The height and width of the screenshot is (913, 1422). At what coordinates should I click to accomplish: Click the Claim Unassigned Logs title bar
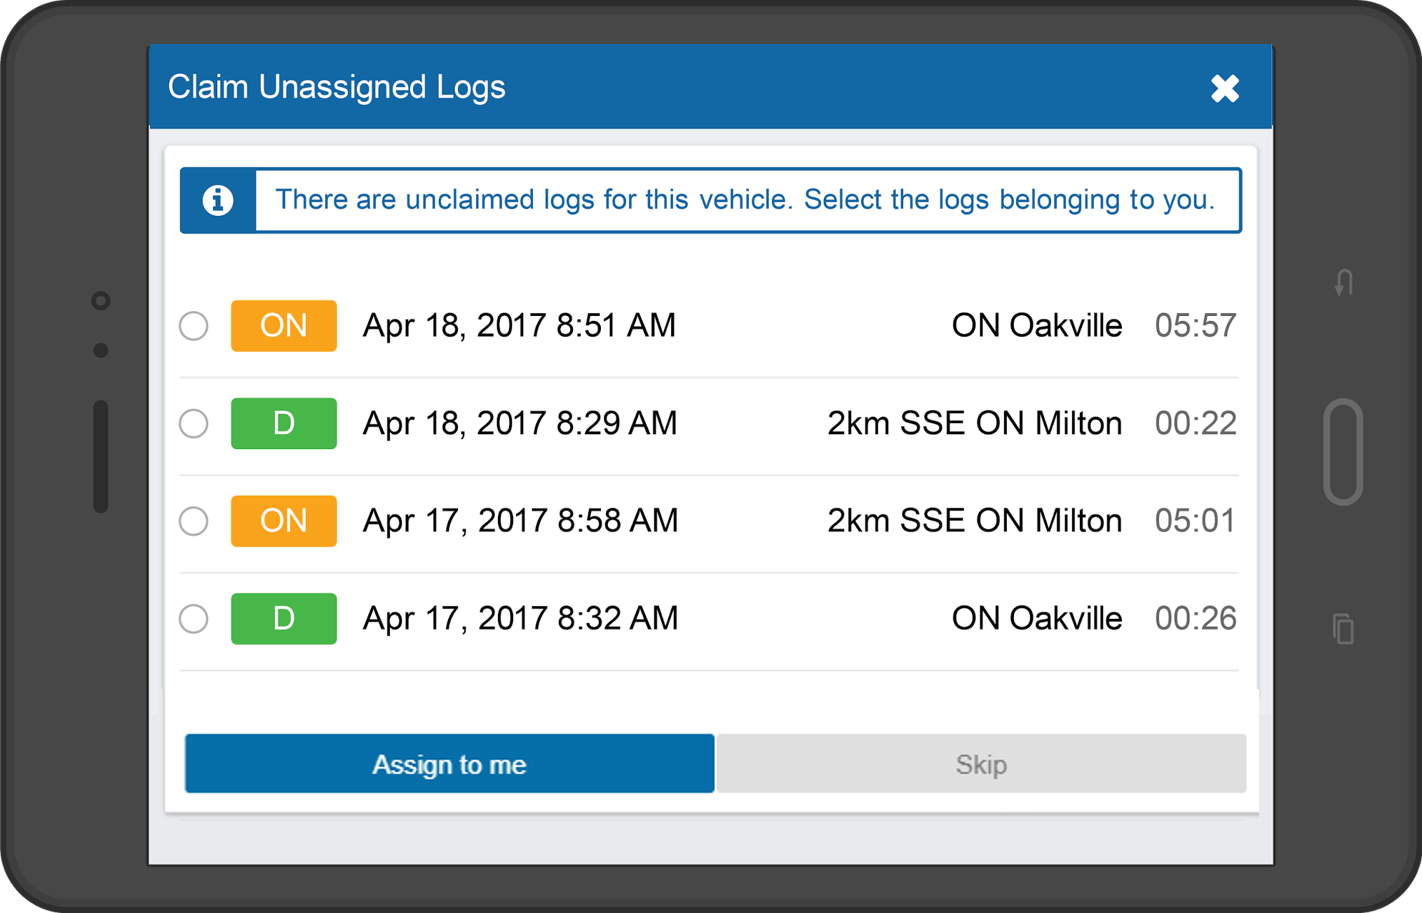tap(337, 87)
